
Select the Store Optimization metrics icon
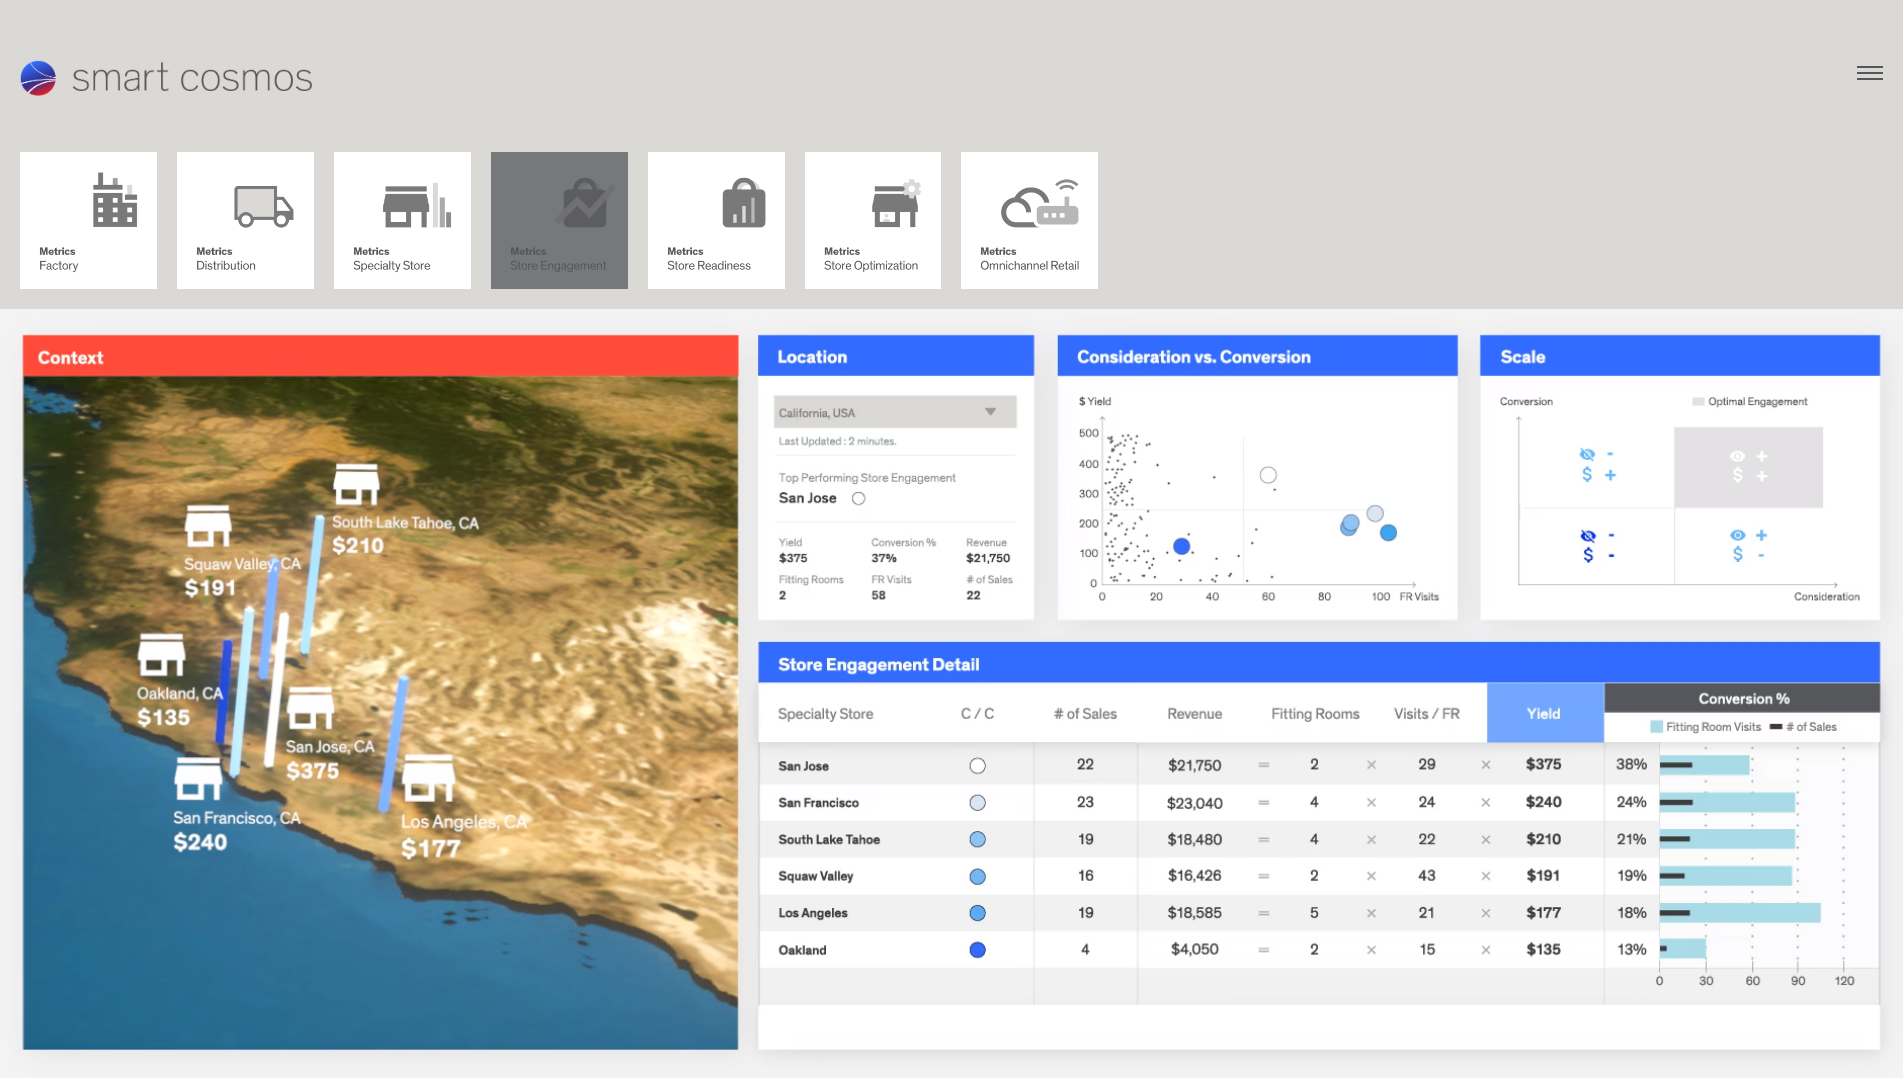pyautogui.click(x=872, y=220)
